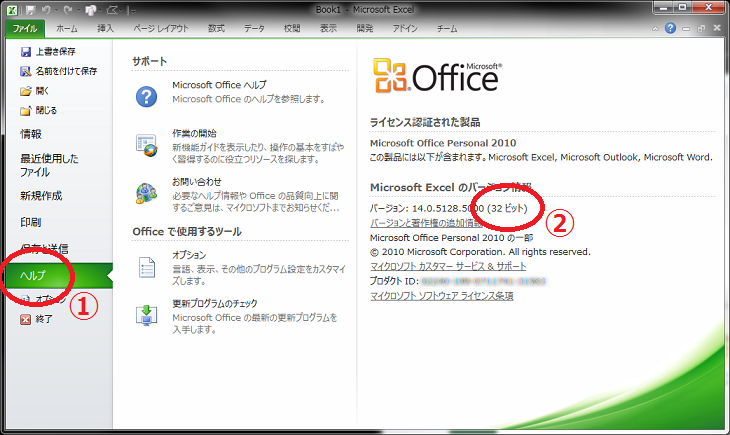Image resolution: width=730 pixels, height=435 pixels.
Task: Open the ファイル tab
Action: [25, 28]
